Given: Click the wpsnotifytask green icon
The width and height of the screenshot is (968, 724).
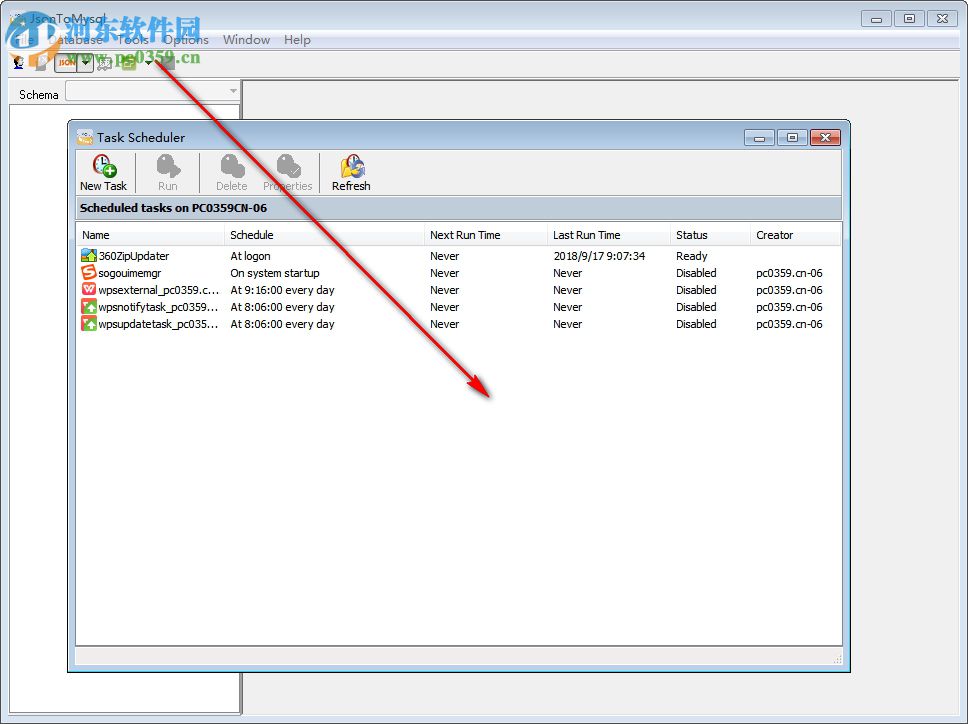Looking at the screenshot, I should coord(87,307).
